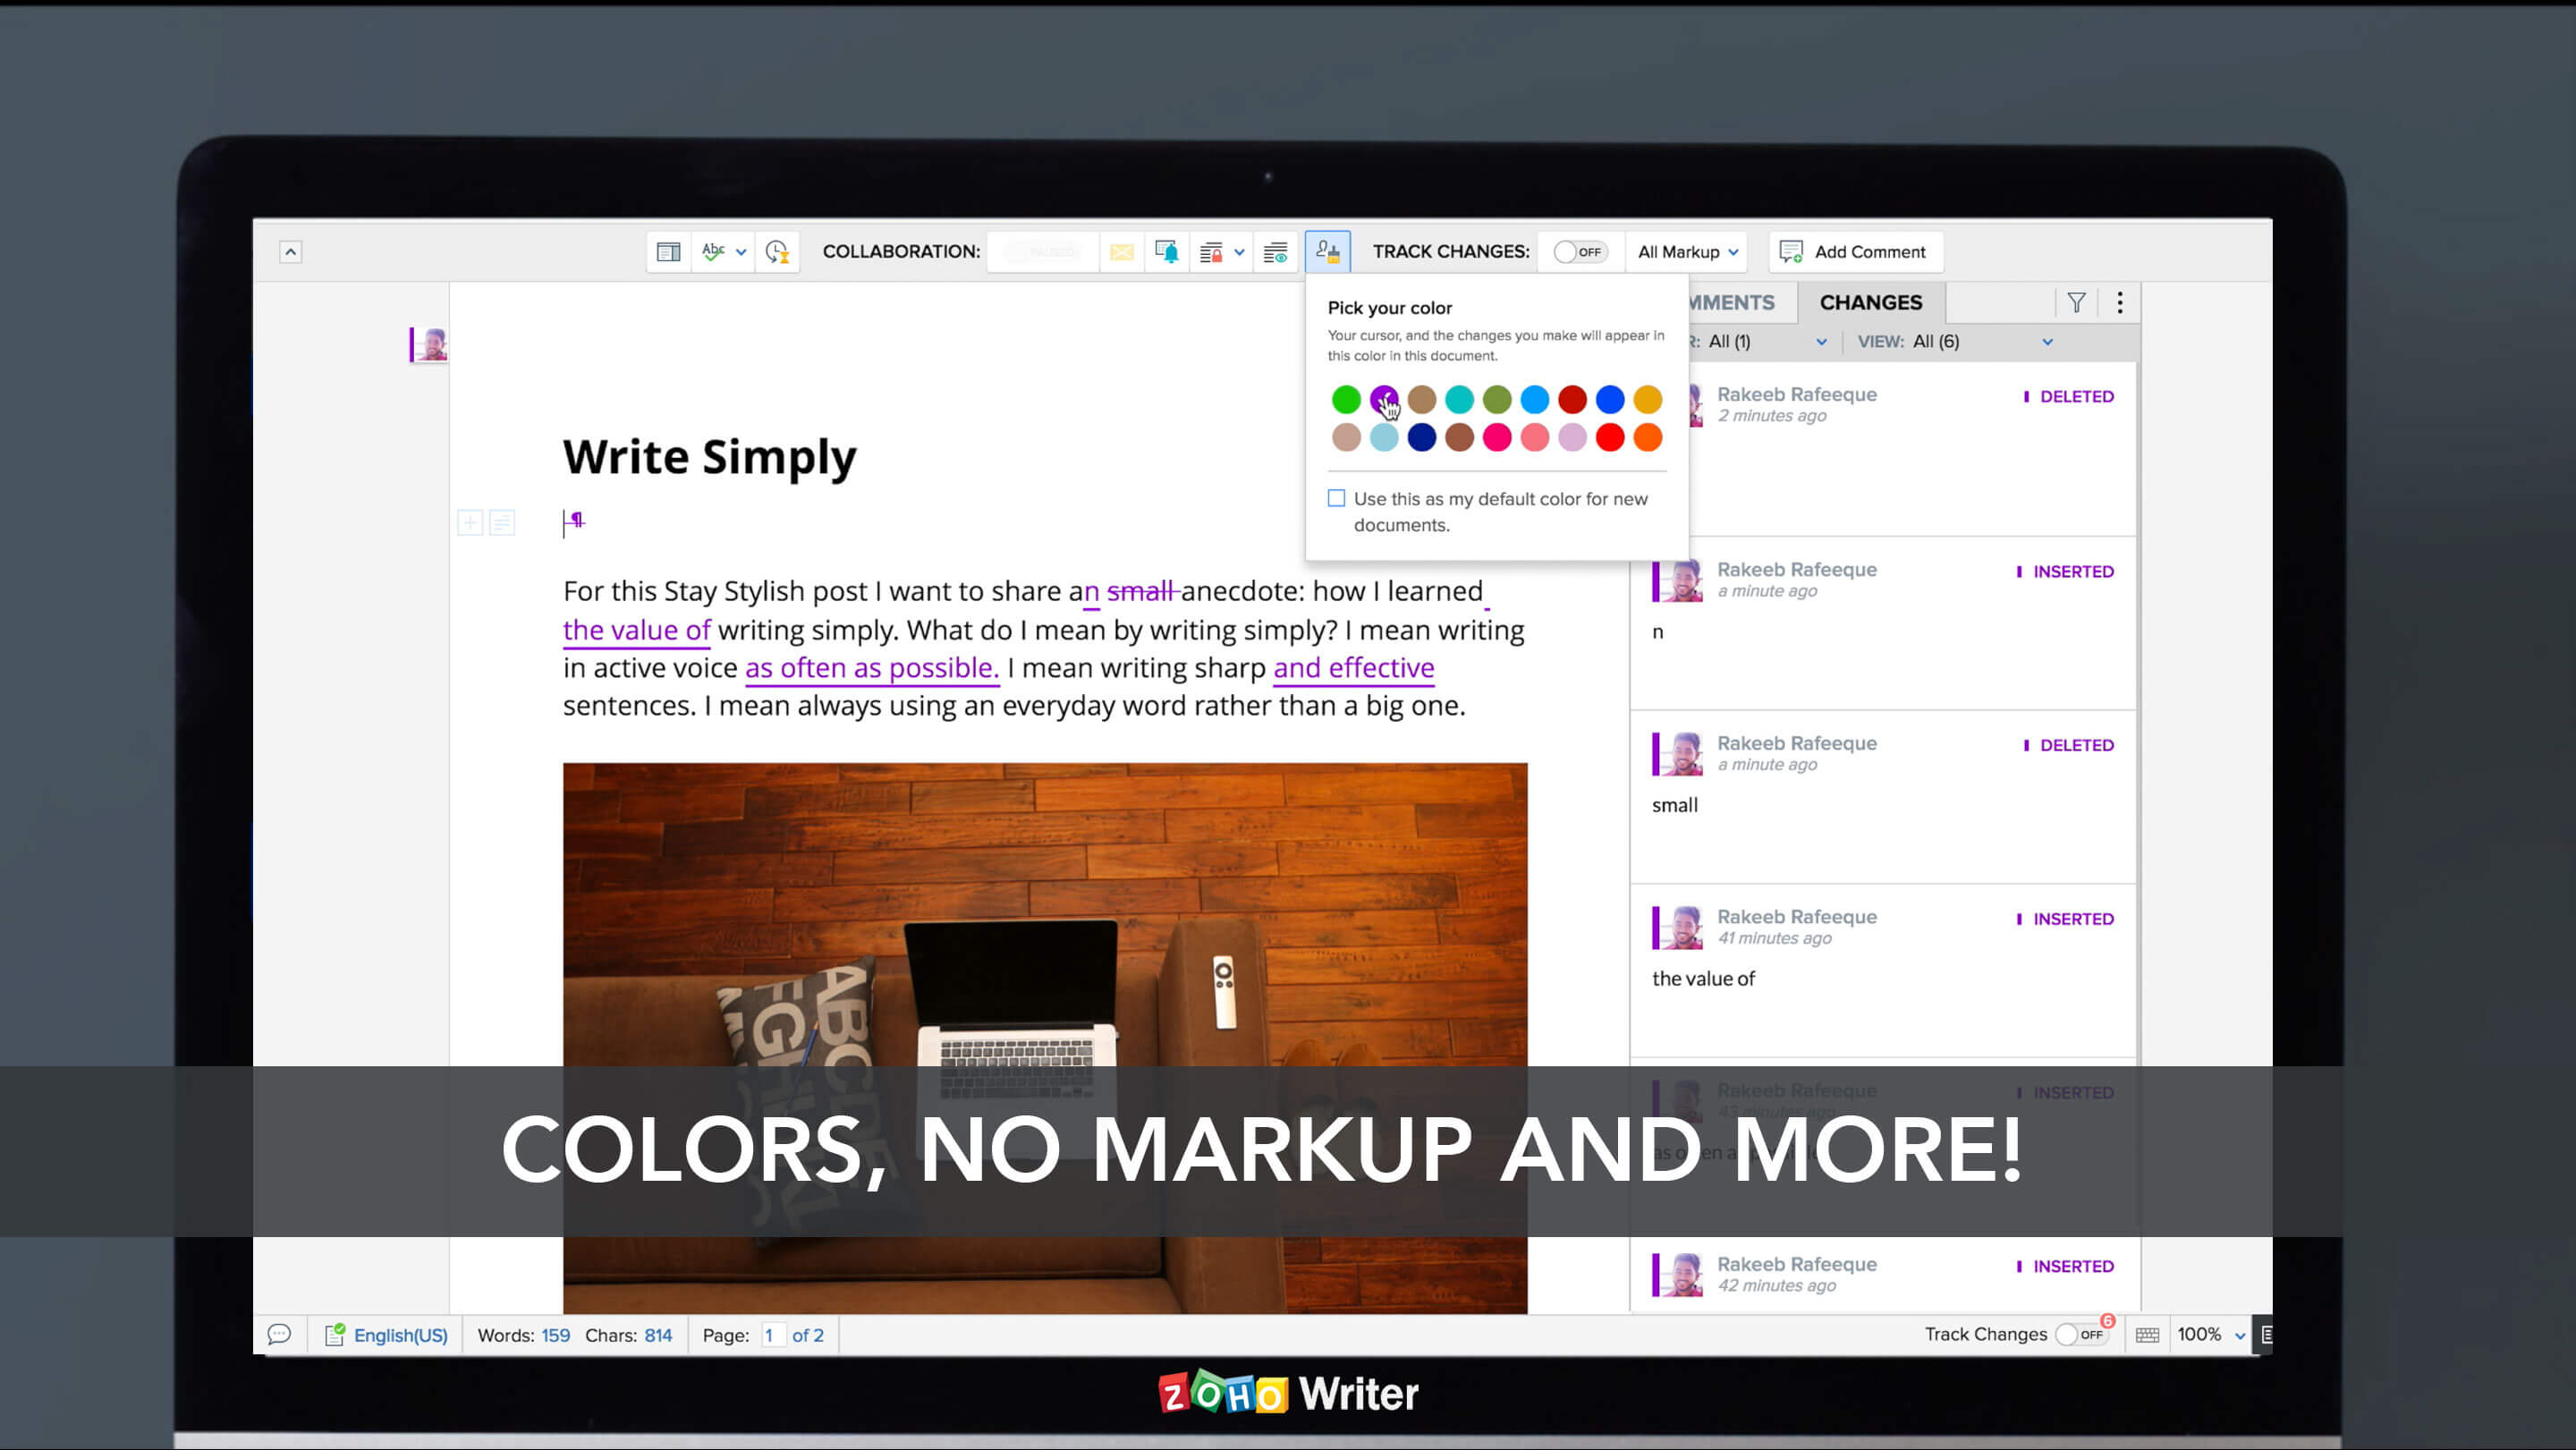Toggle Track Changes off
The image size is (2576, 1450).
pyautogui.click(x=1578, y=251)
